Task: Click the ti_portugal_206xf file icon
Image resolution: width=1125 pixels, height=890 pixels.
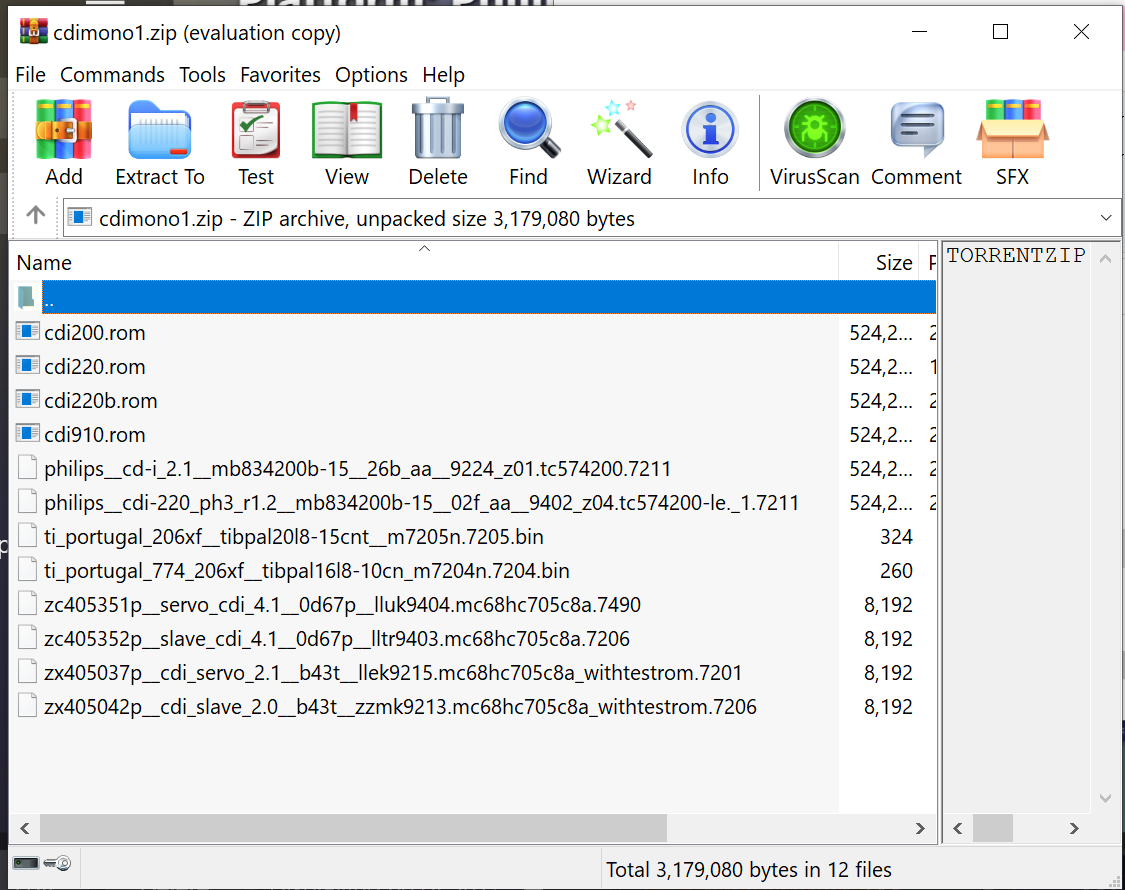Action: 28,535
